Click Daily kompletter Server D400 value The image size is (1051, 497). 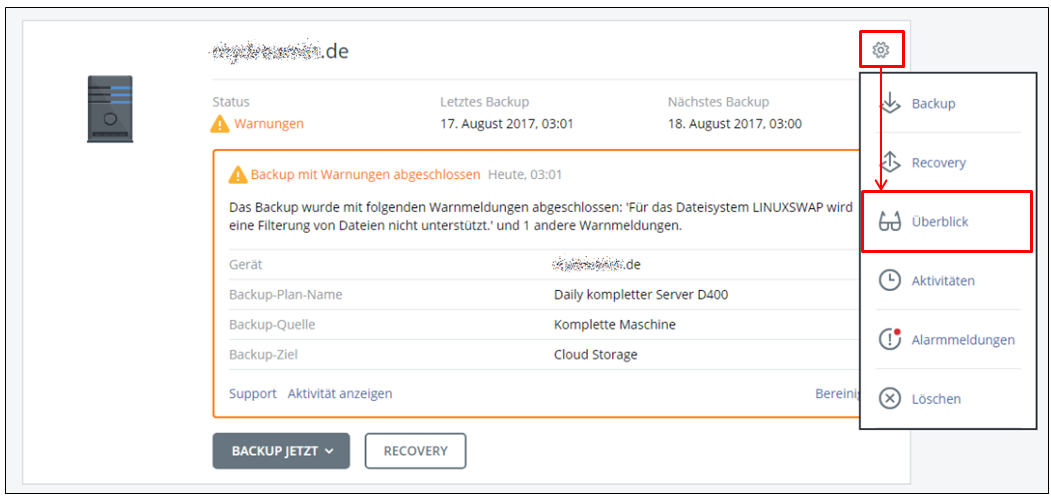point(641,294)
